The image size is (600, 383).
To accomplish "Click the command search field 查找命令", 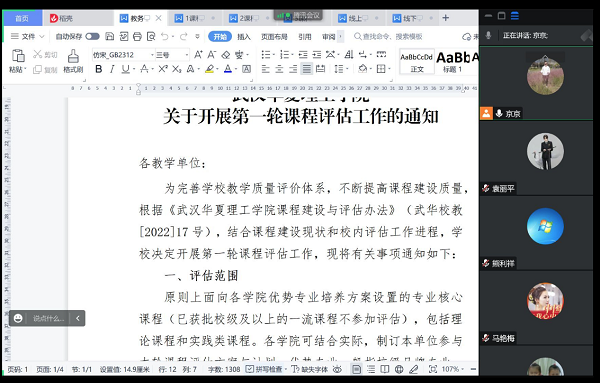I will coord(388,37).
